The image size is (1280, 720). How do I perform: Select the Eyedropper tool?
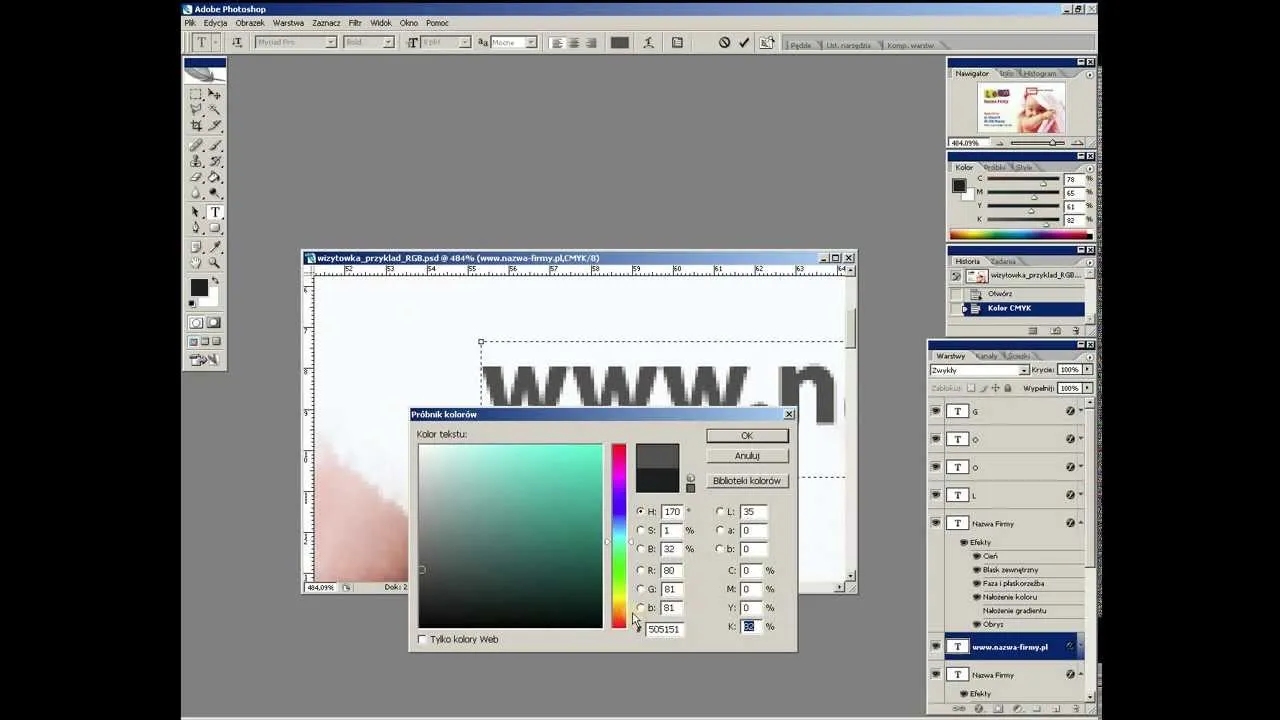click(x=214, y=247)
